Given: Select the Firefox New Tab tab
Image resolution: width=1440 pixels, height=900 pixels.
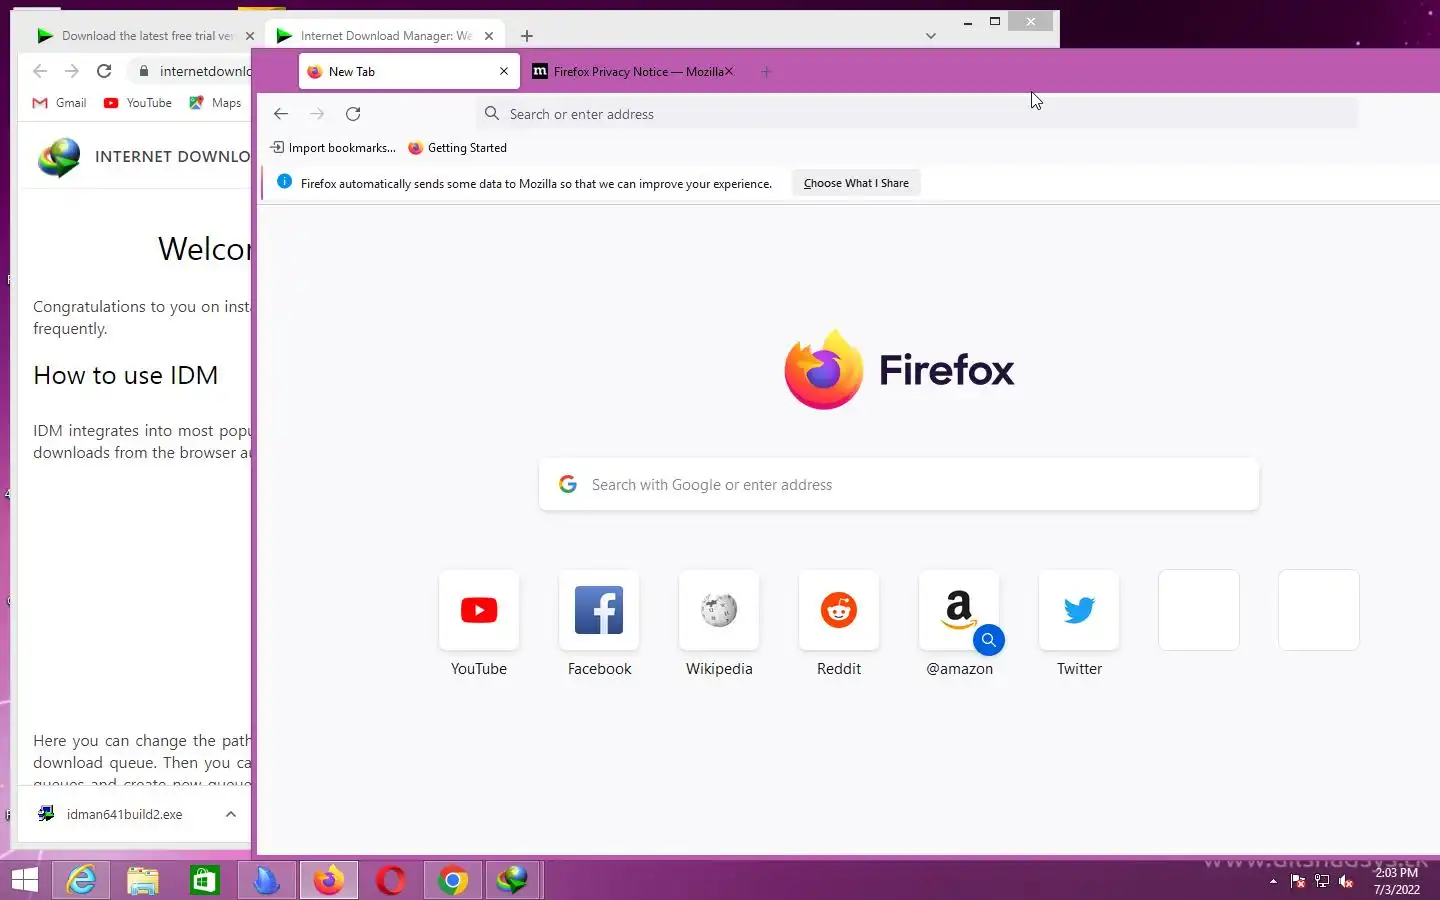Looking at the screenshot, I should [x=409, y=72].
